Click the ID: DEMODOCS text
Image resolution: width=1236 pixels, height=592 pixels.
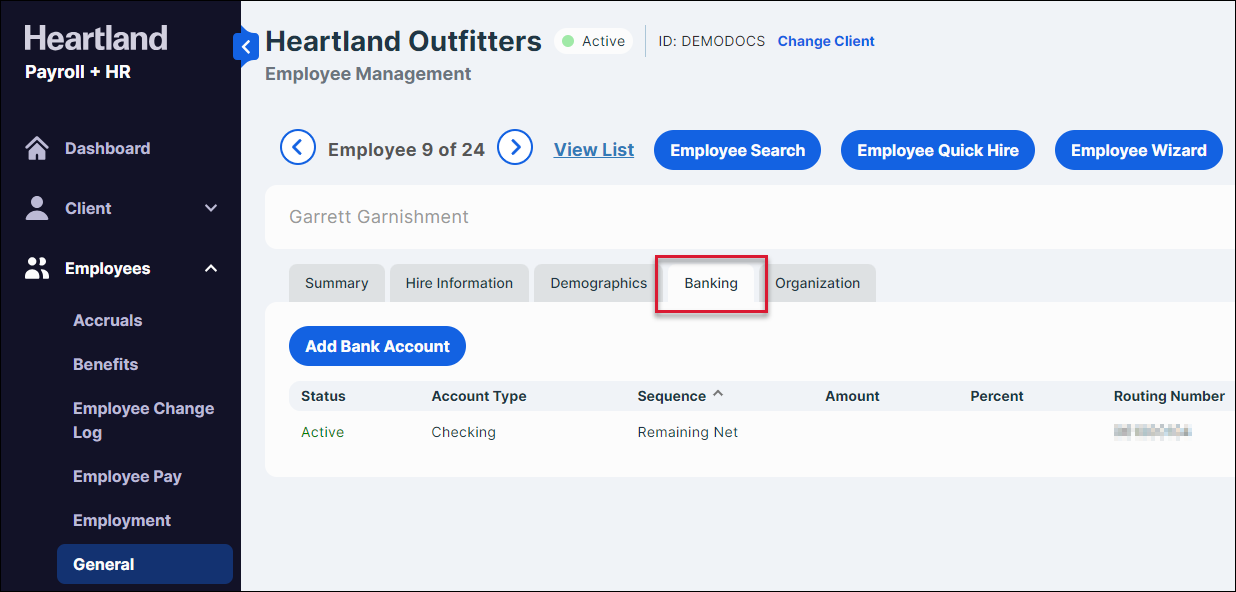(712, 41)
